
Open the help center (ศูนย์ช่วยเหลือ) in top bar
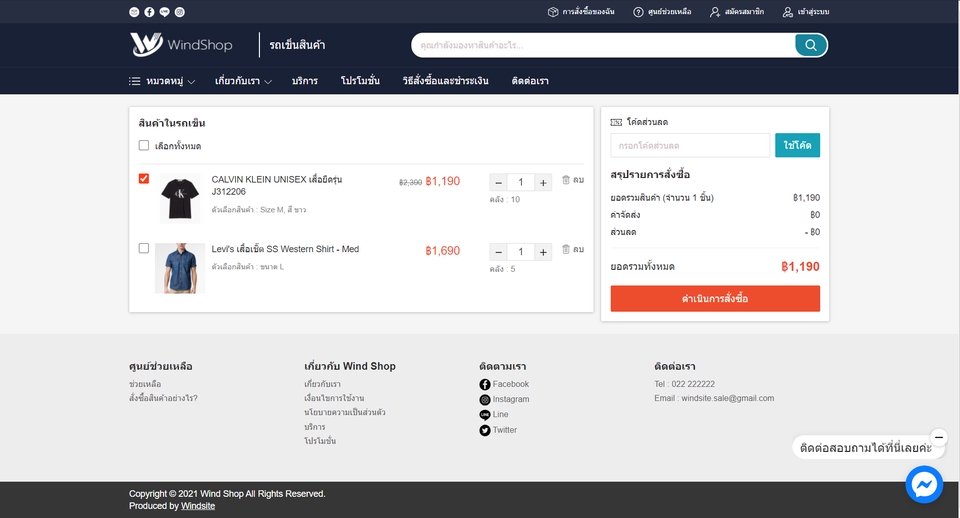662,12
